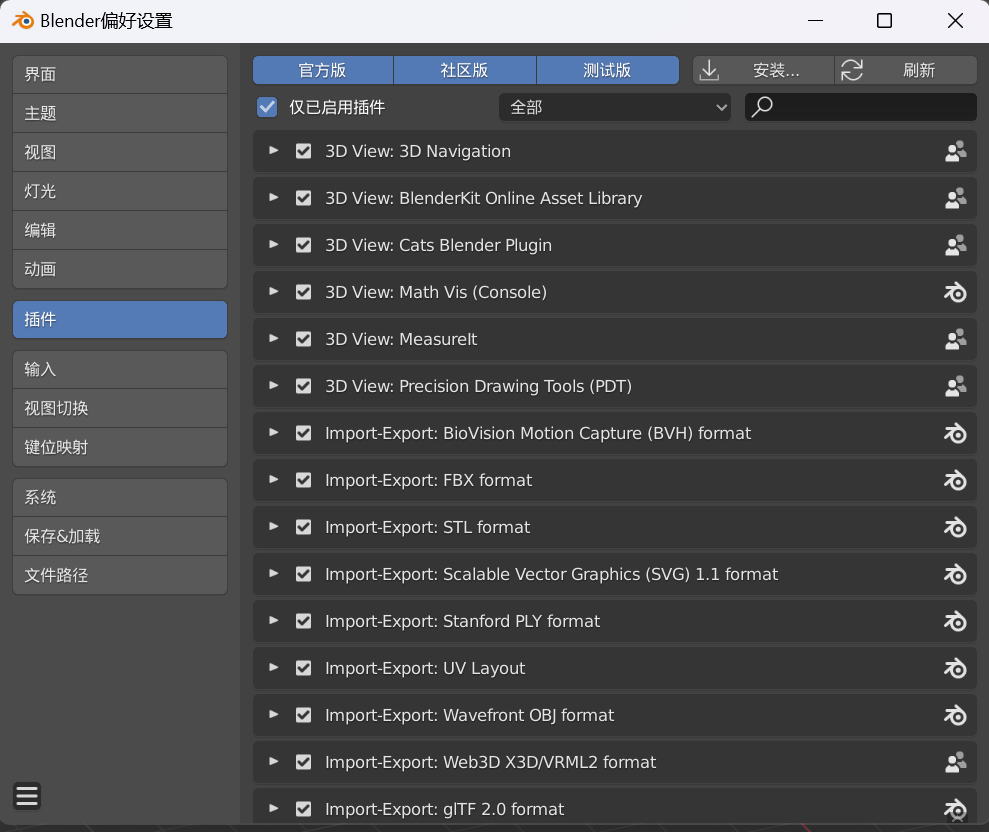Toggle the 仅已启用插件 checkbox
989x832 pixels.
267,107
